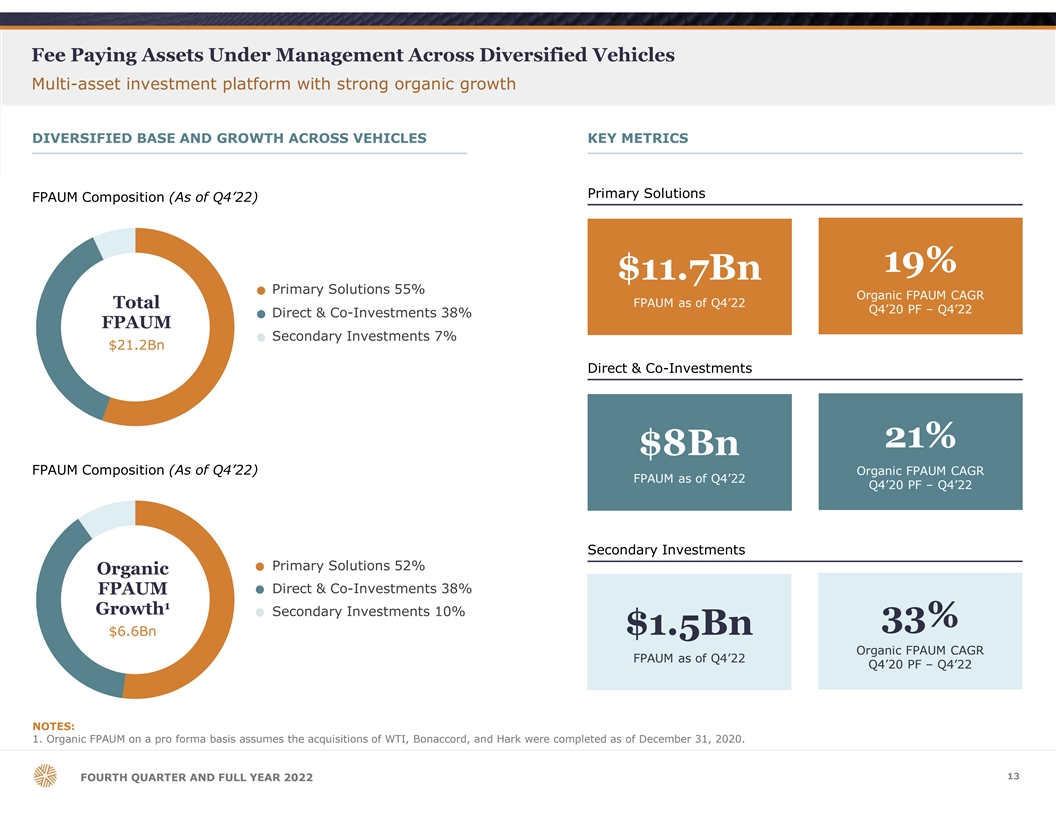
Task: Click the starburst company logo in footer
Action: [x=46, y=777]
